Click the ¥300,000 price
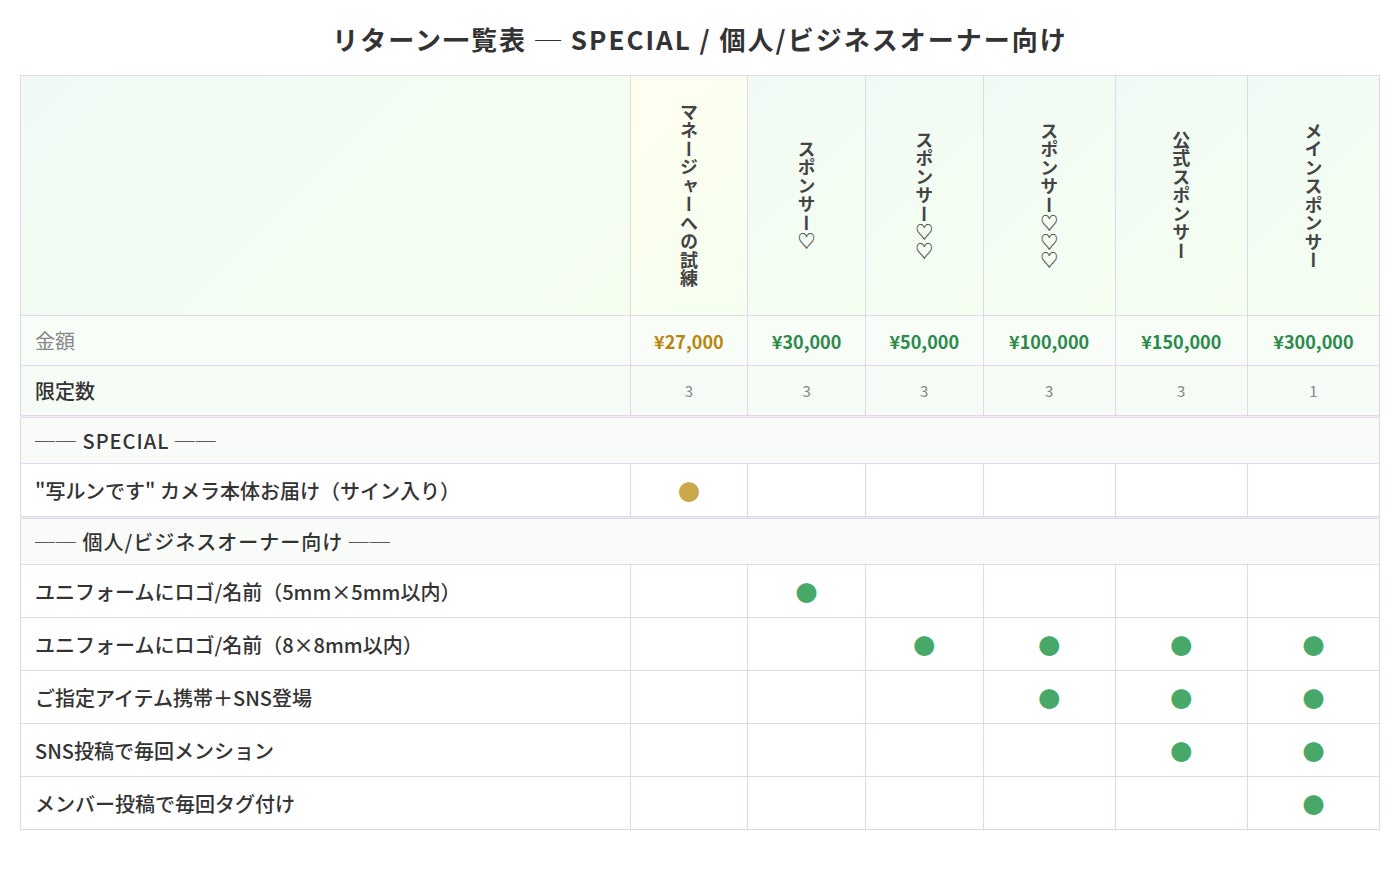 [1313, 342]
